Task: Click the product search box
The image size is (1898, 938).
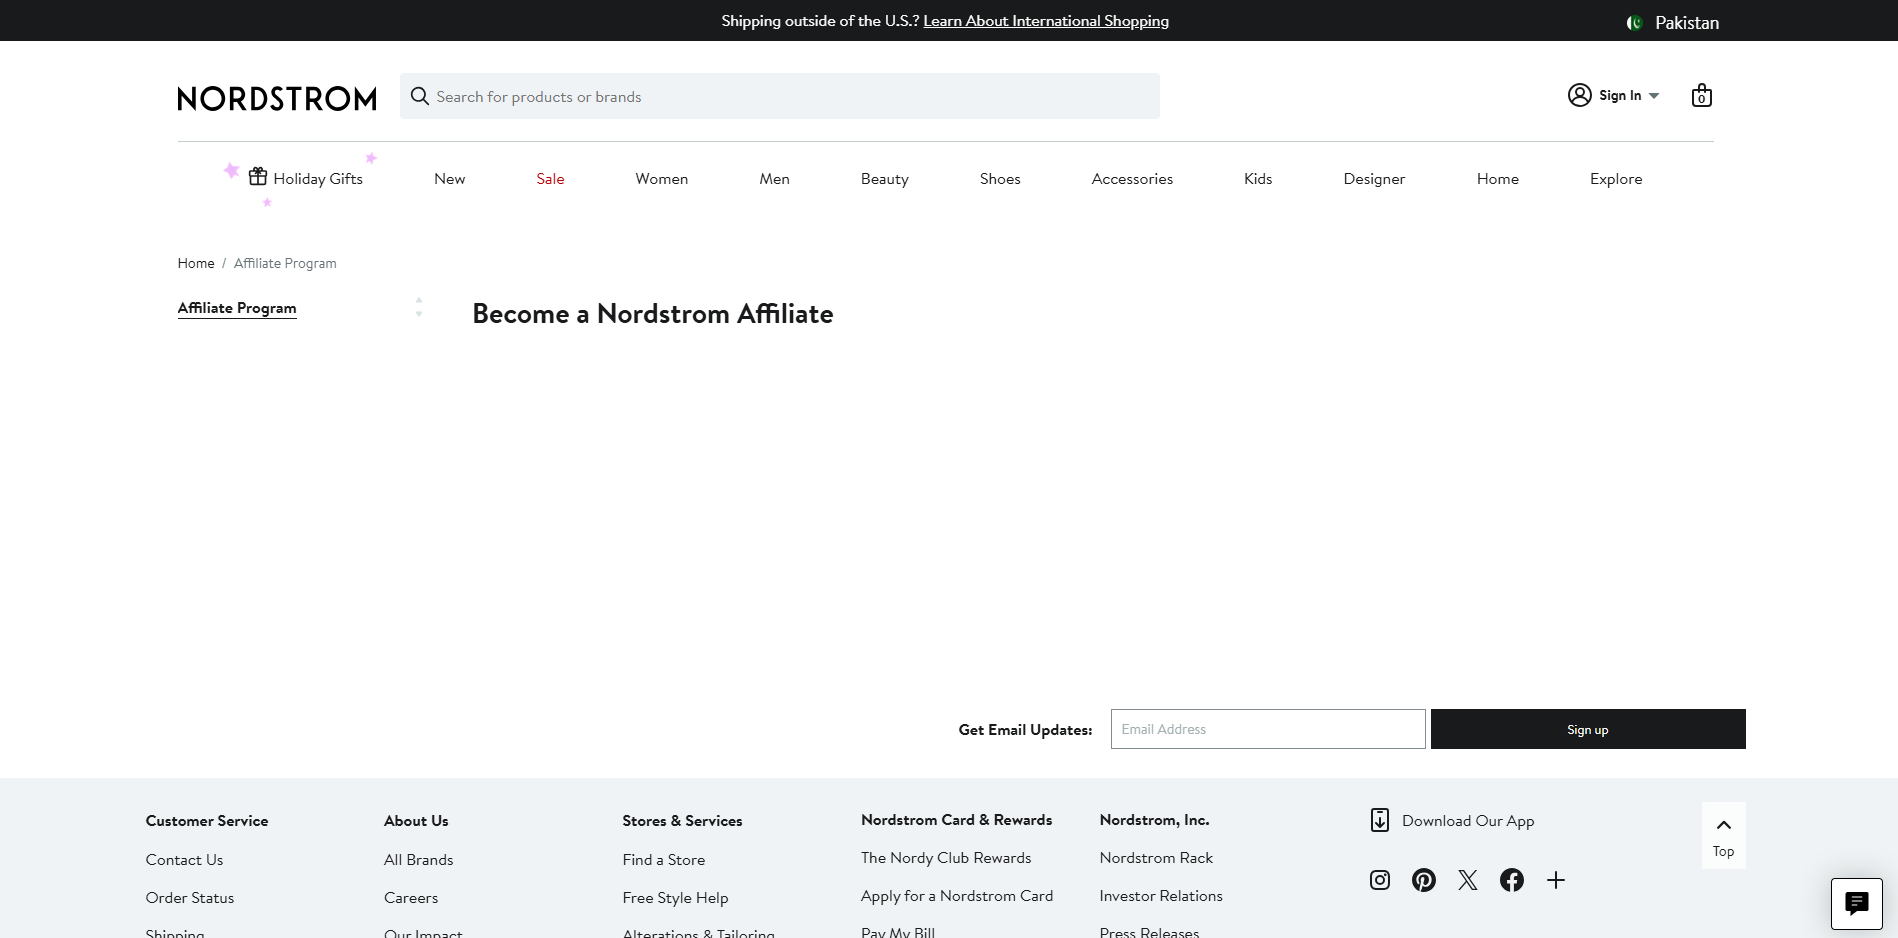Action: 780,97
